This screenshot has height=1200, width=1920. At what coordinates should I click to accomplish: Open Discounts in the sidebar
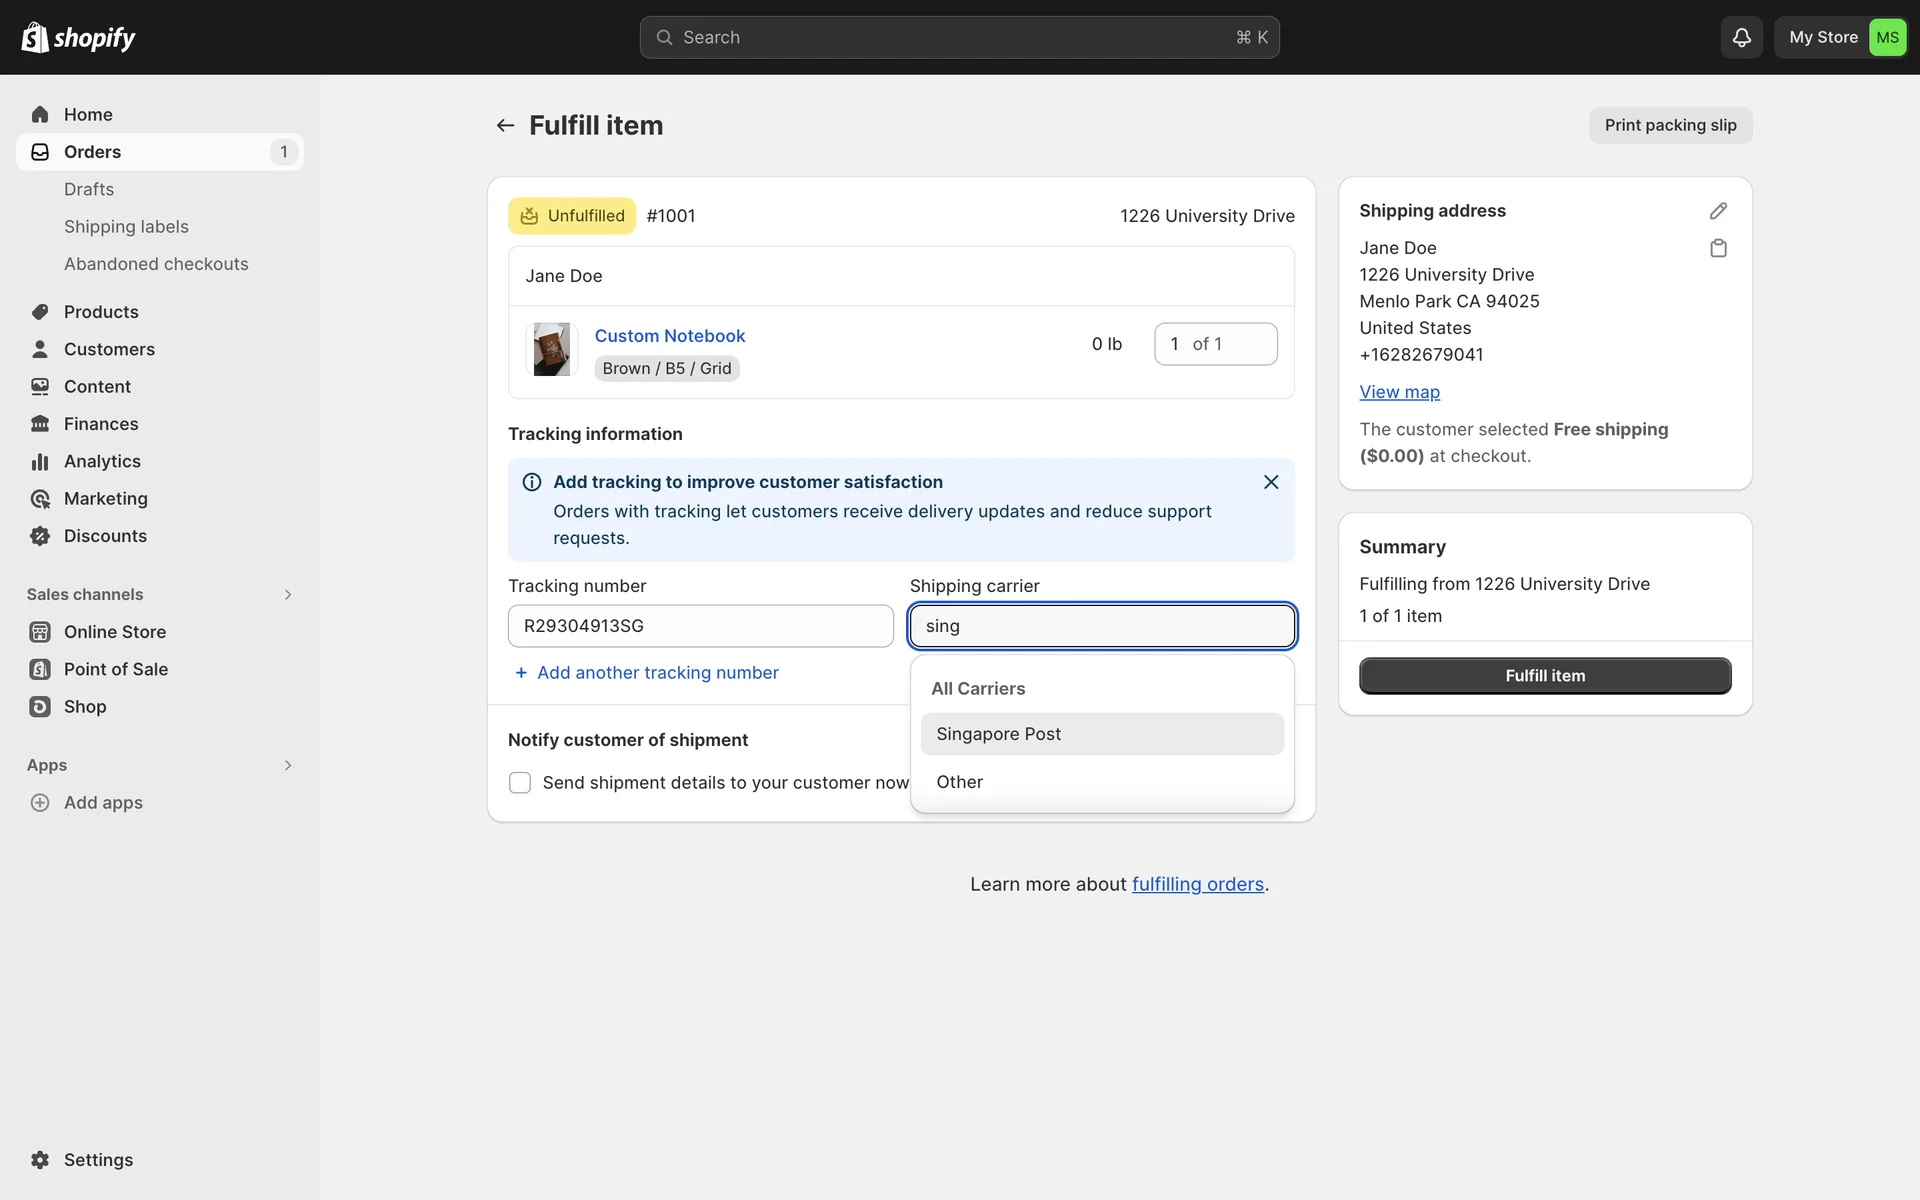click(105, 536)
